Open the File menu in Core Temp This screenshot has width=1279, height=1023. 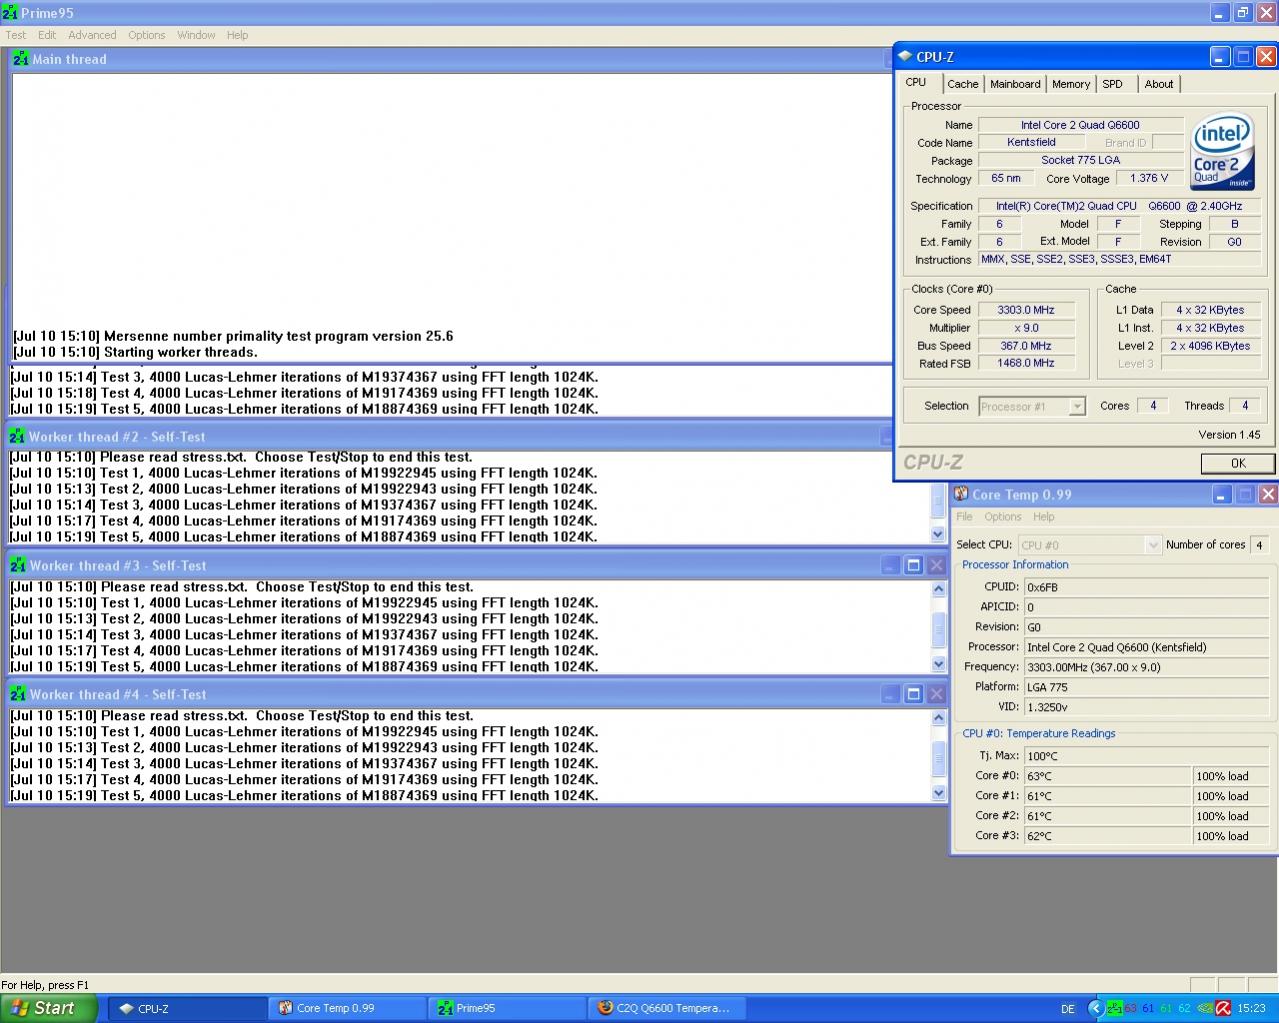point(964,517)
